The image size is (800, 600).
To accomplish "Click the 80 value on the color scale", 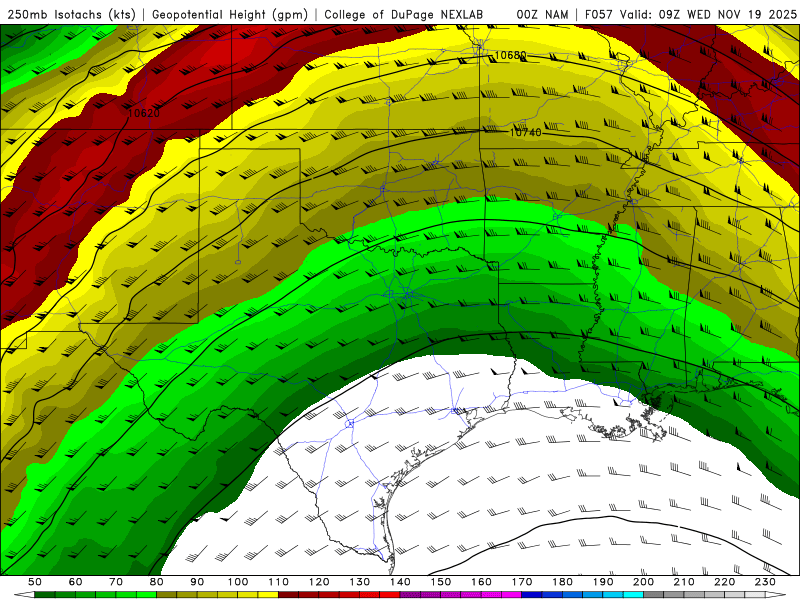I will [156, 582].
